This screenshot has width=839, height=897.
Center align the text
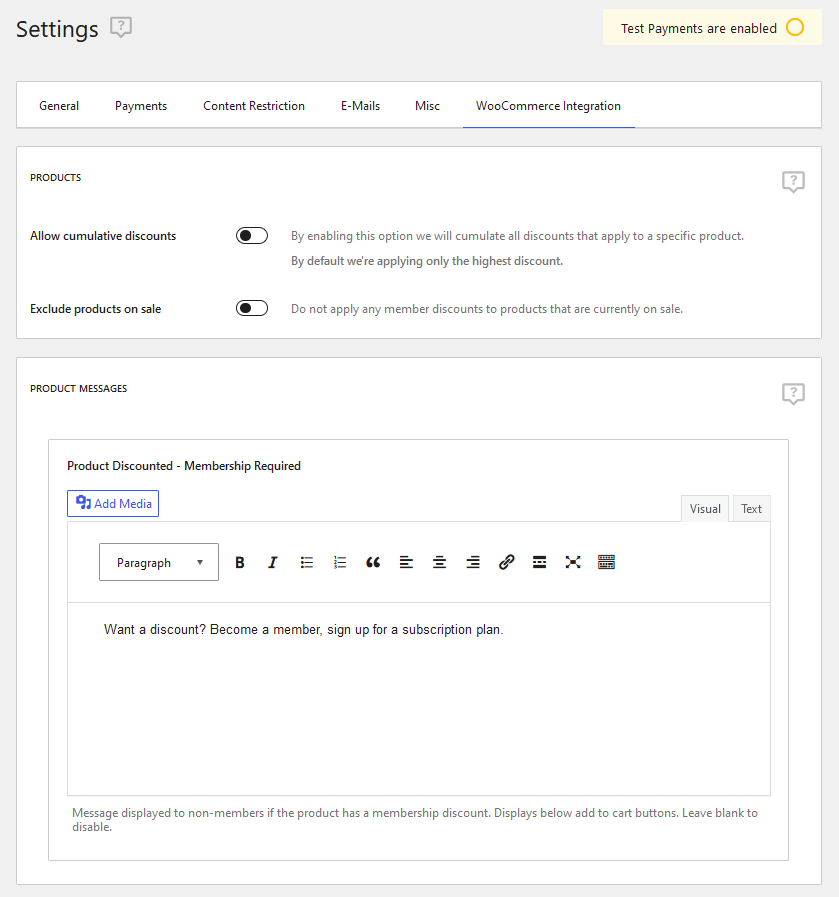coord(439,562)
